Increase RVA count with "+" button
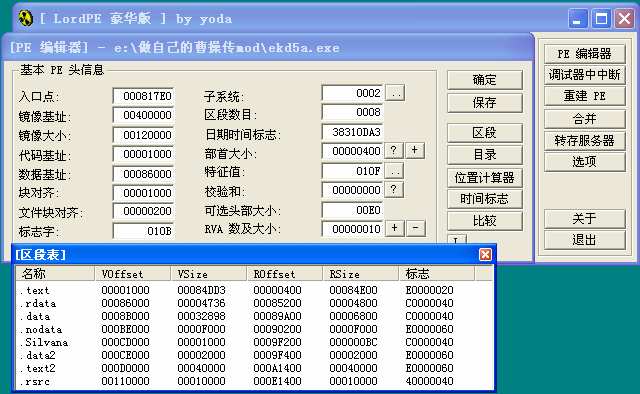This screenshot has height=394, width=640. click(x=395, y=228)
